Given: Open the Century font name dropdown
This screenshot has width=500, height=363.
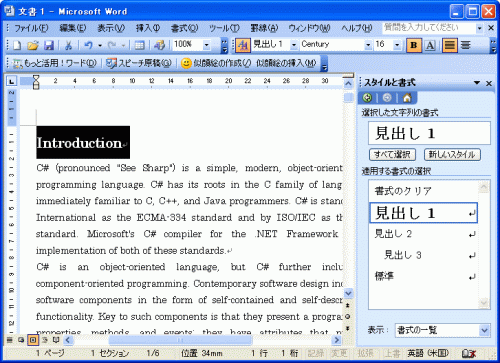Looking at the screenshot, I should coord(368,45).
